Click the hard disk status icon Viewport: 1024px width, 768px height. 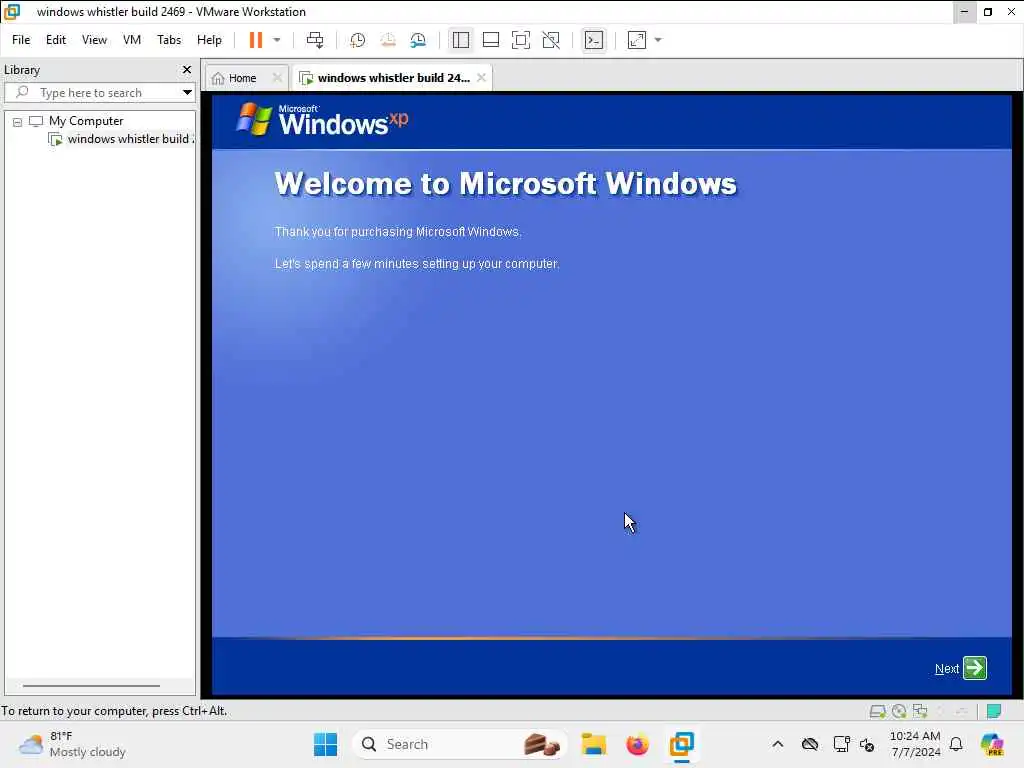pyautogui.click(x=877, y=711)
